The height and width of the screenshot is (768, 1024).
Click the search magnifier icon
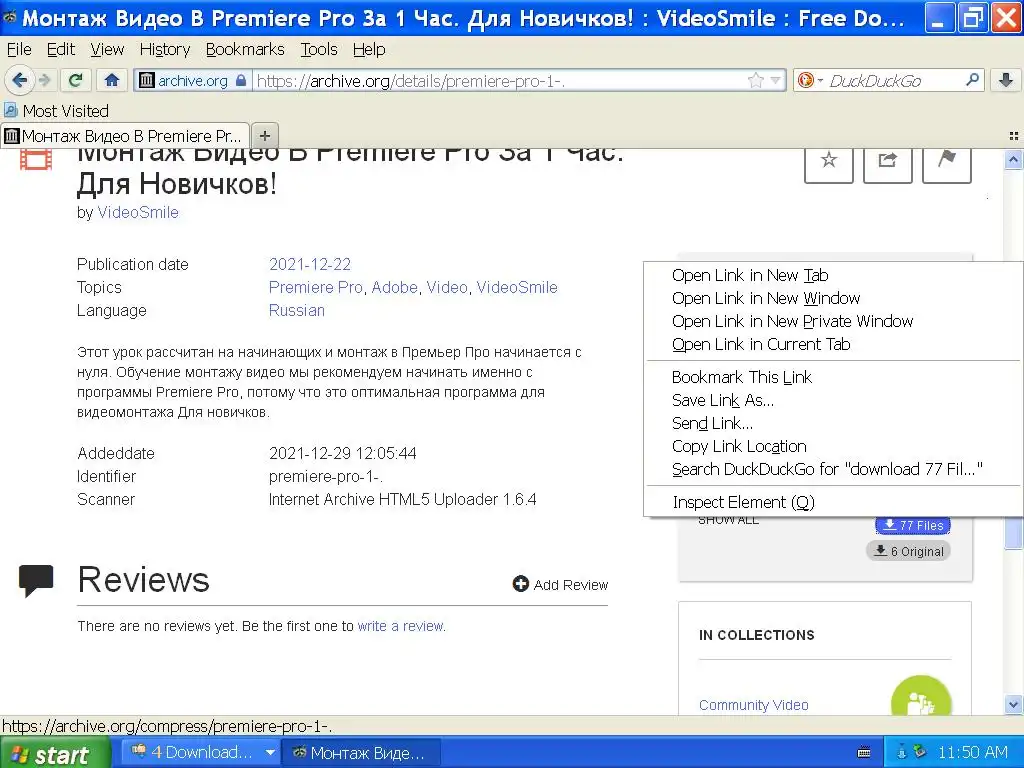(972, 80)
